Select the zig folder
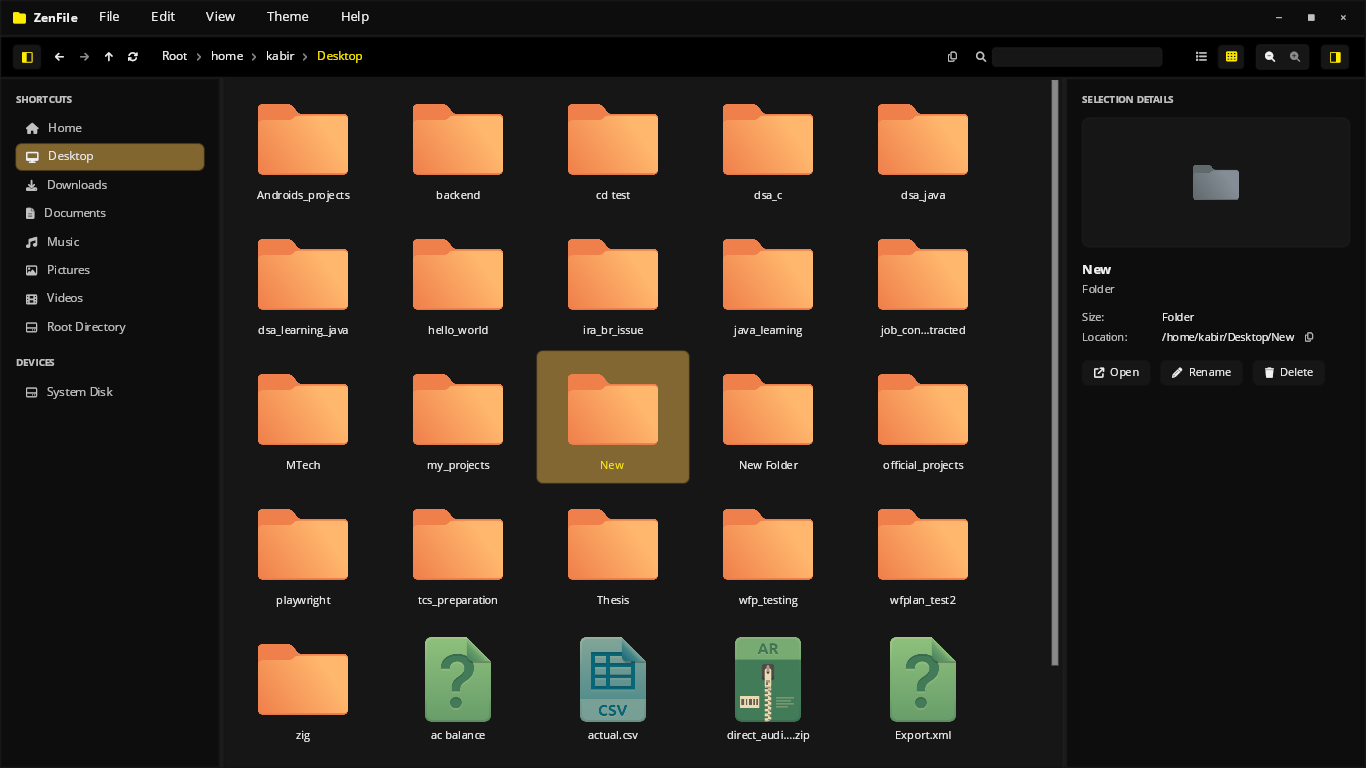Viewport: 1366px width, 768px height. 303,687
